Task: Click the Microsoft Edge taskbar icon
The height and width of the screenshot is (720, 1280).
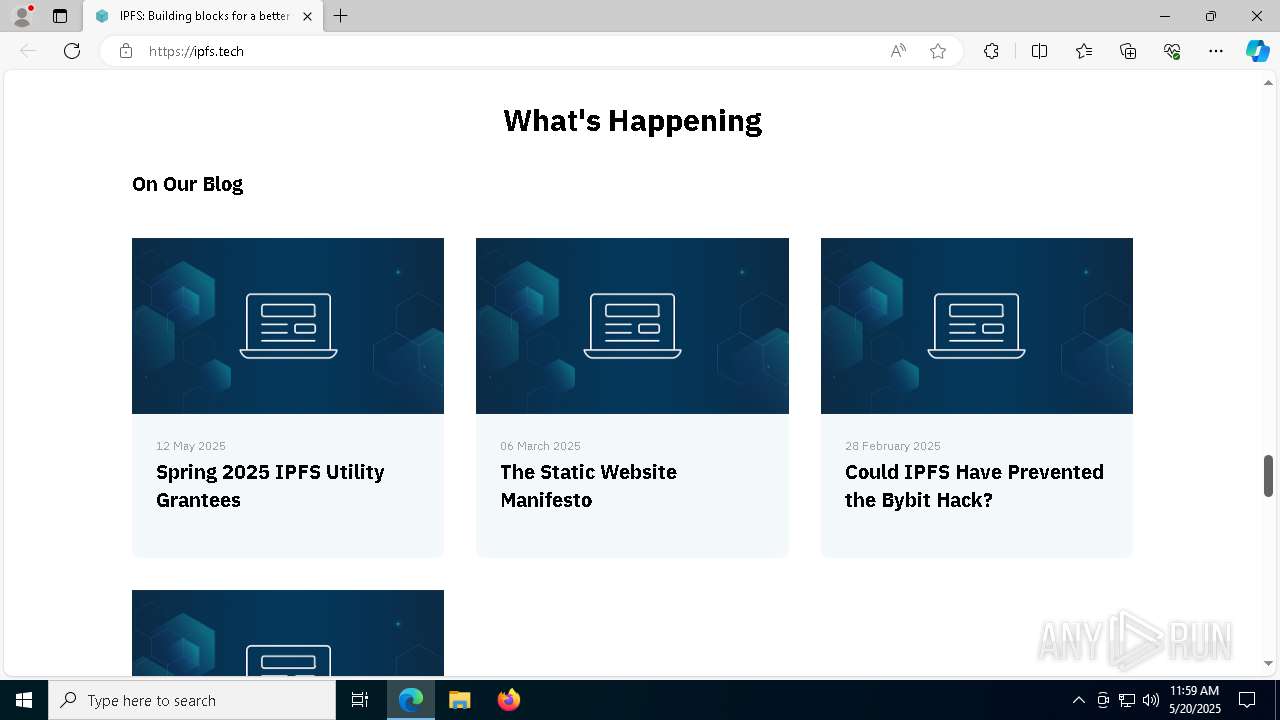Action: (x=411, y=700)
